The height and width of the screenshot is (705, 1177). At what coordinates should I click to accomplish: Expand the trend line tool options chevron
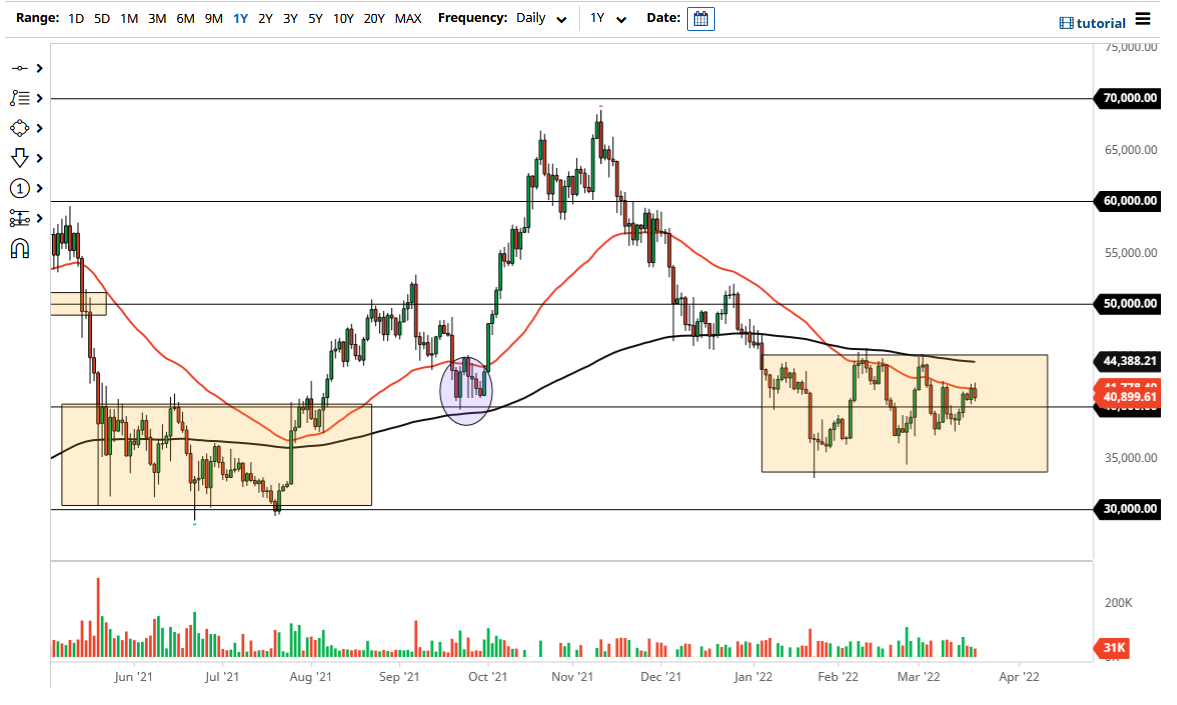38,68
